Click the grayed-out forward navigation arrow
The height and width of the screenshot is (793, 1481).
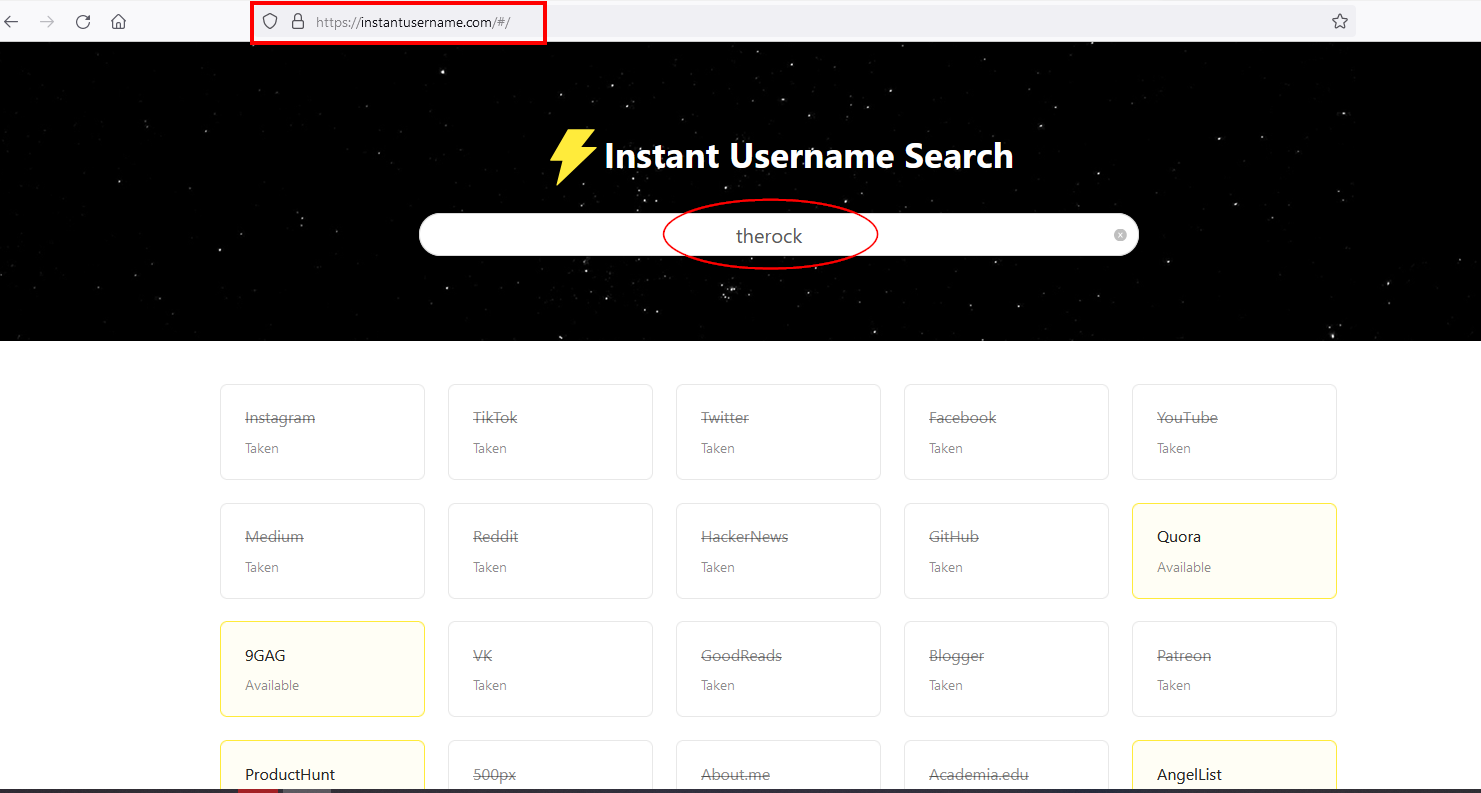coord(47,21)
